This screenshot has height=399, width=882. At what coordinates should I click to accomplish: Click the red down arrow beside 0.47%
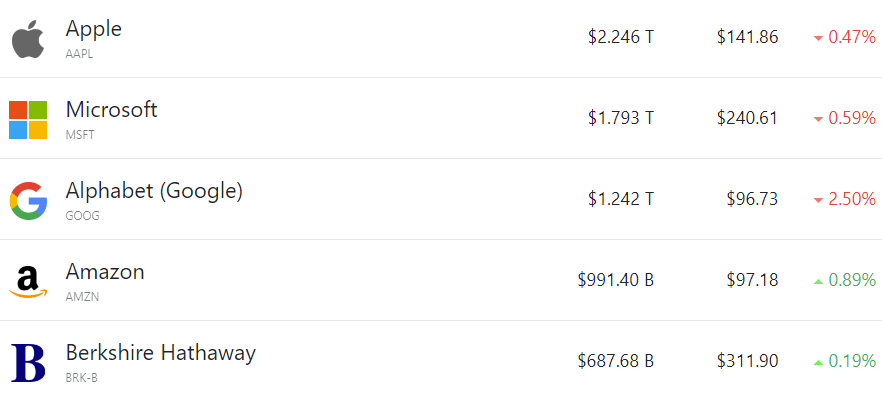tap(818, 38)
